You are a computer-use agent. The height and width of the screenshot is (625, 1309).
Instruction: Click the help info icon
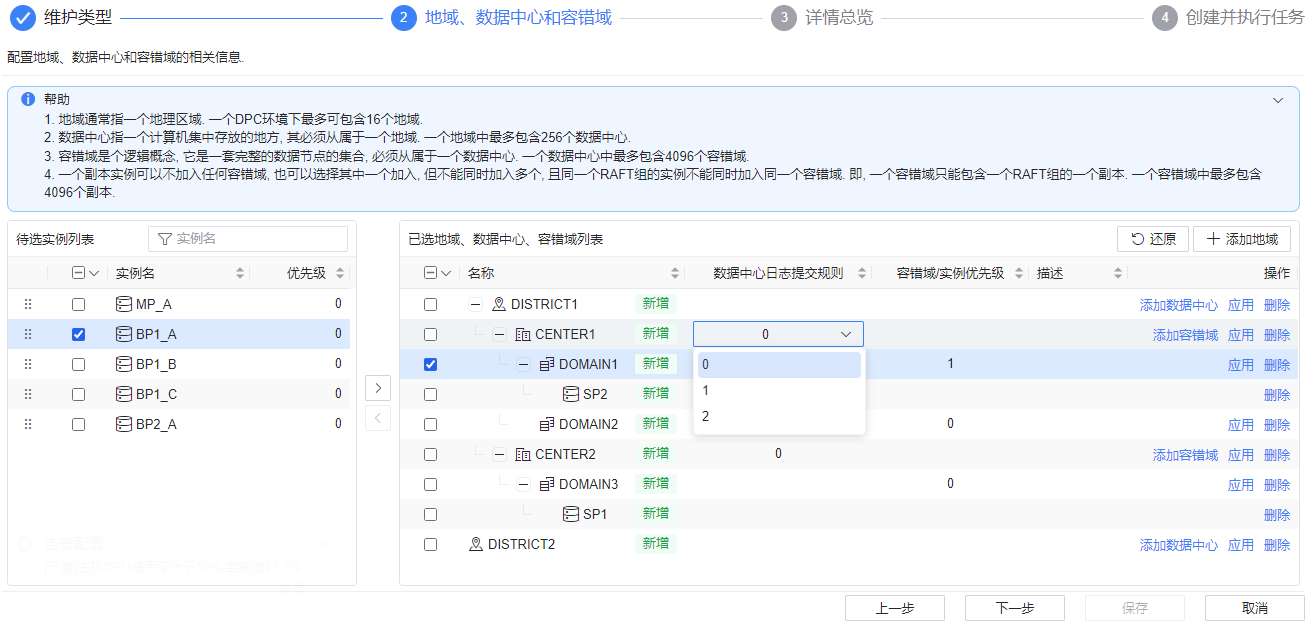pos(28,99)
